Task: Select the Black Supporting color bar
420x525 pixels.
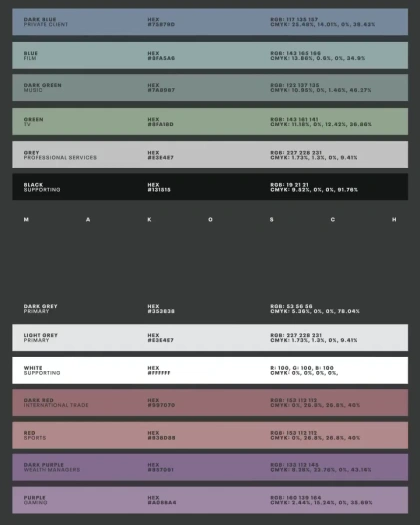Action: pos(210,187)
